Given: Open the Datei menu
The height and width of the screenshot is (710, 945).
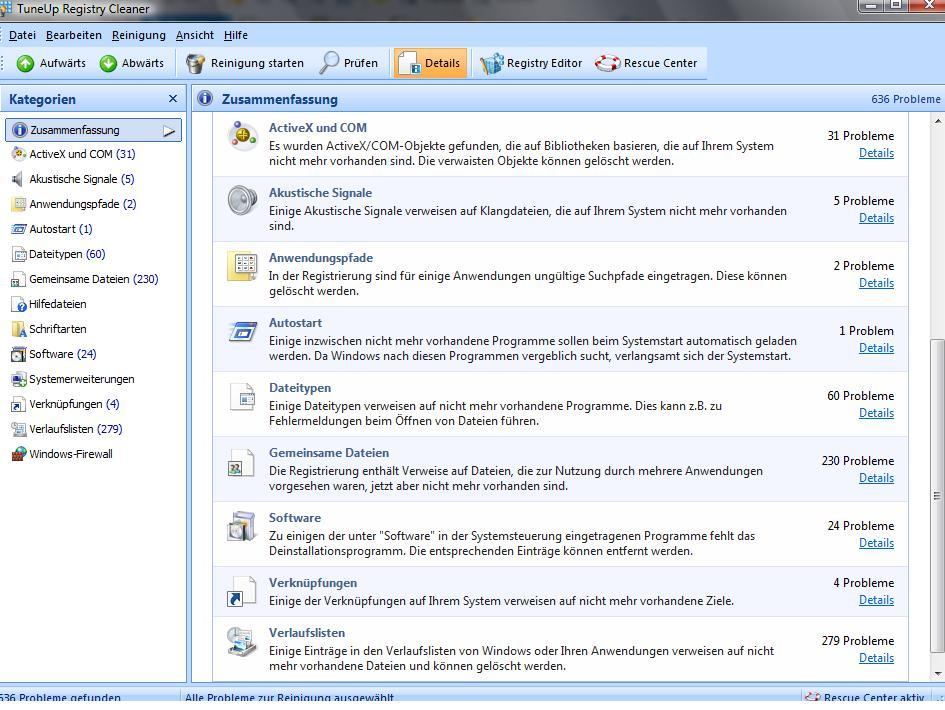Looking at the screenshot, I should click(x=22, y=35).
